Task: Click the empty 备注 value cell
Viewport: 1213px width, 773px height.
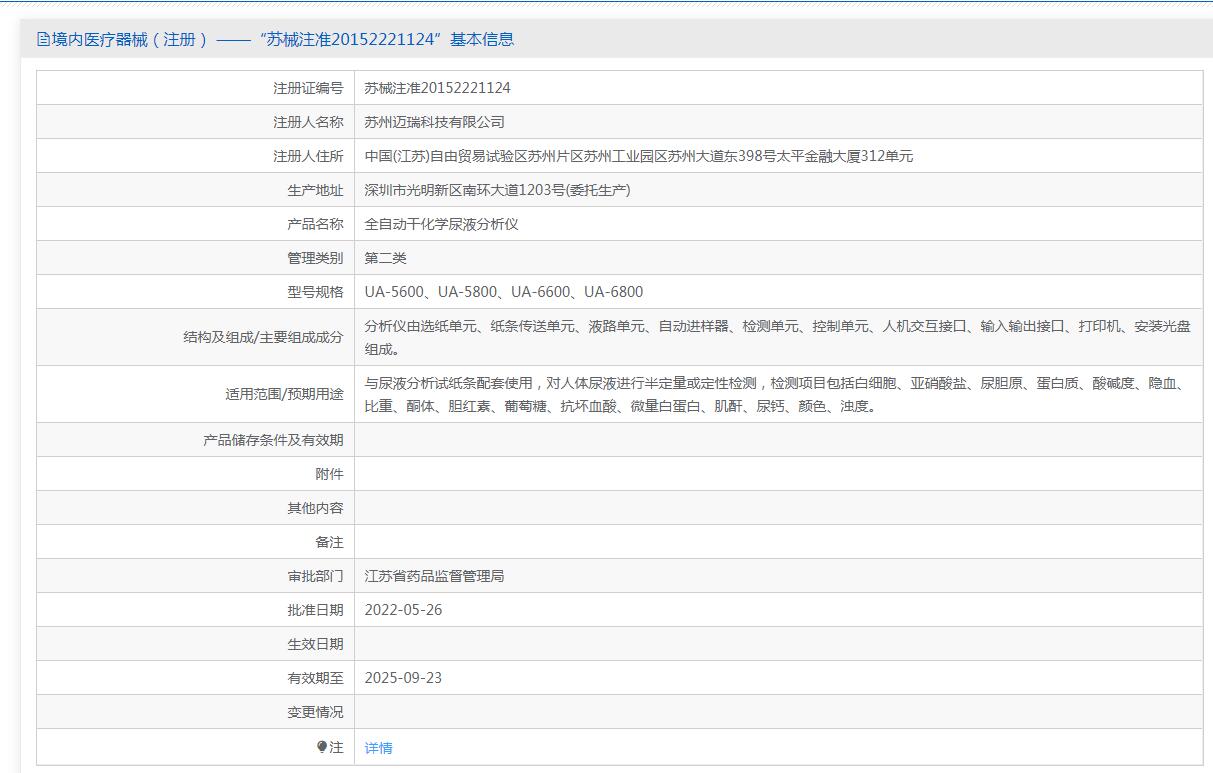Action: [778, 542]
